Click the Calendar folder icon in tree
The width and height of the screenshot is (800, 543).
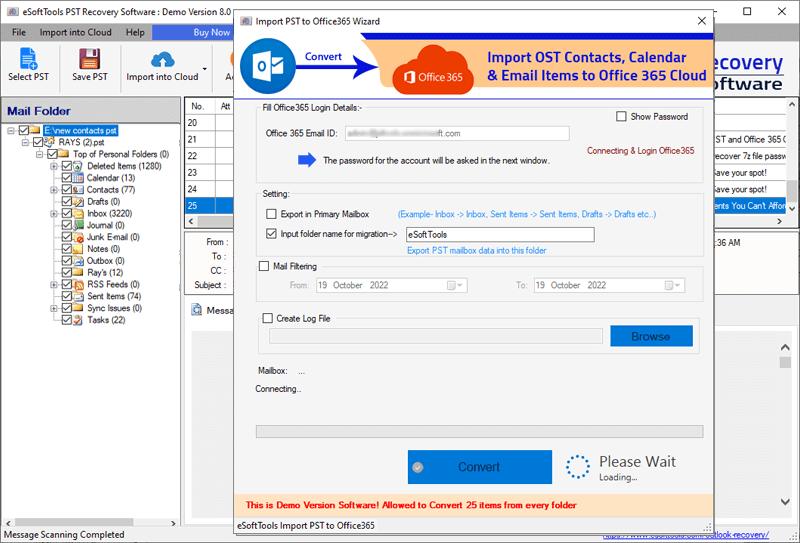78,178
